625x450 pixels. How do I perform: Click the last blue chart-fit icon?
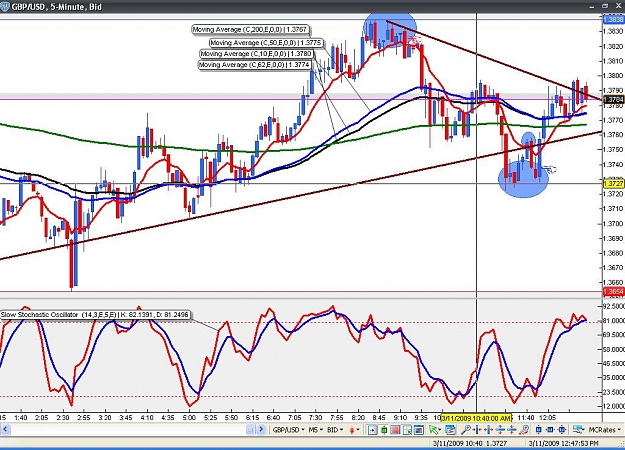562,430
